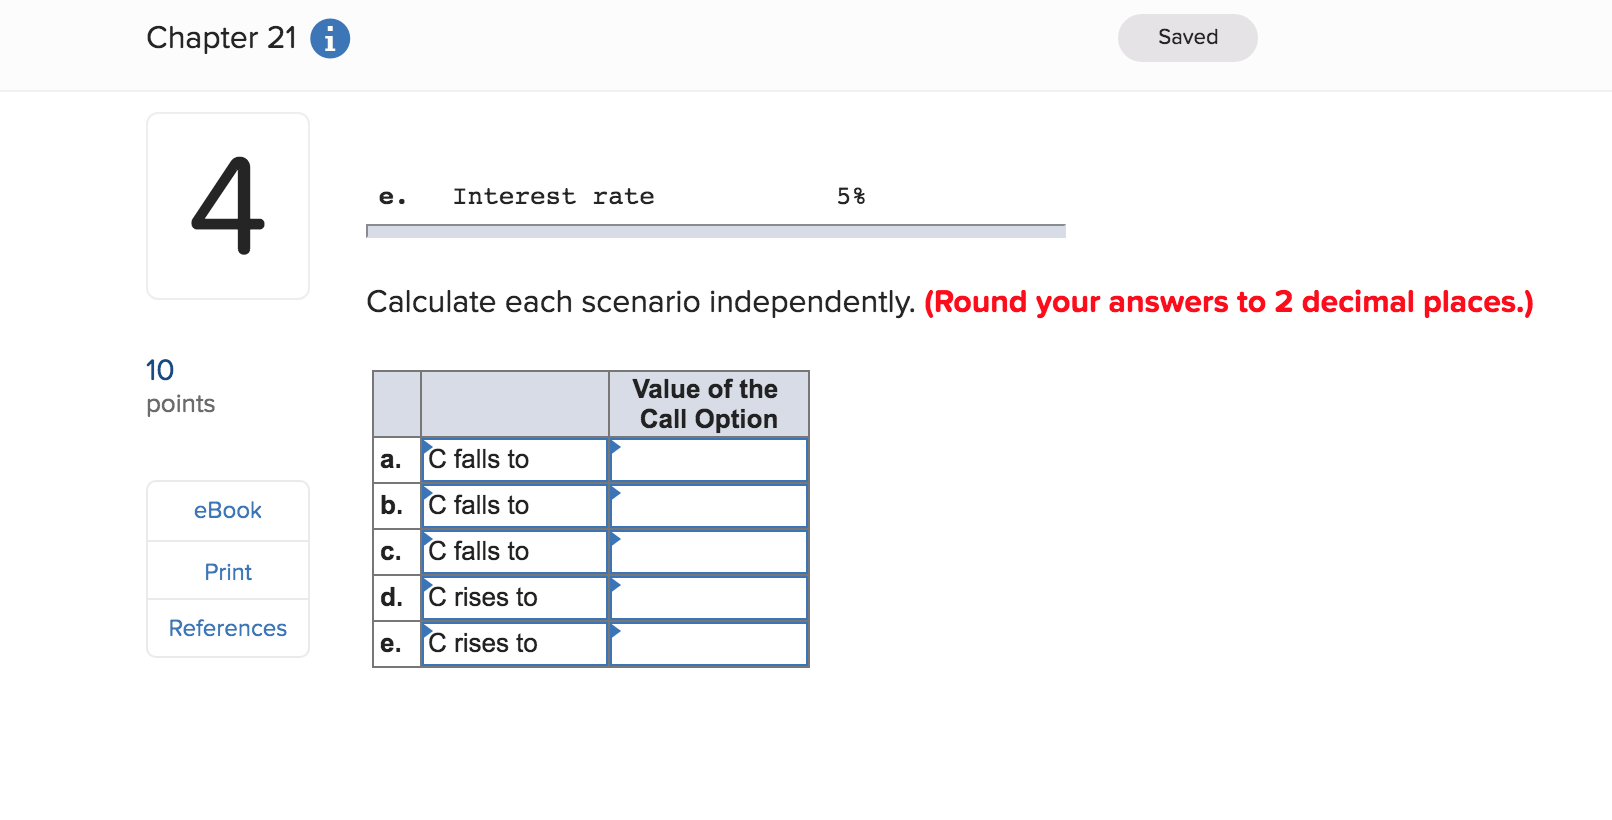Screen dimensions: 1612x820
Task: Click the blue flag marker on row a label
Action: point(426,447)
